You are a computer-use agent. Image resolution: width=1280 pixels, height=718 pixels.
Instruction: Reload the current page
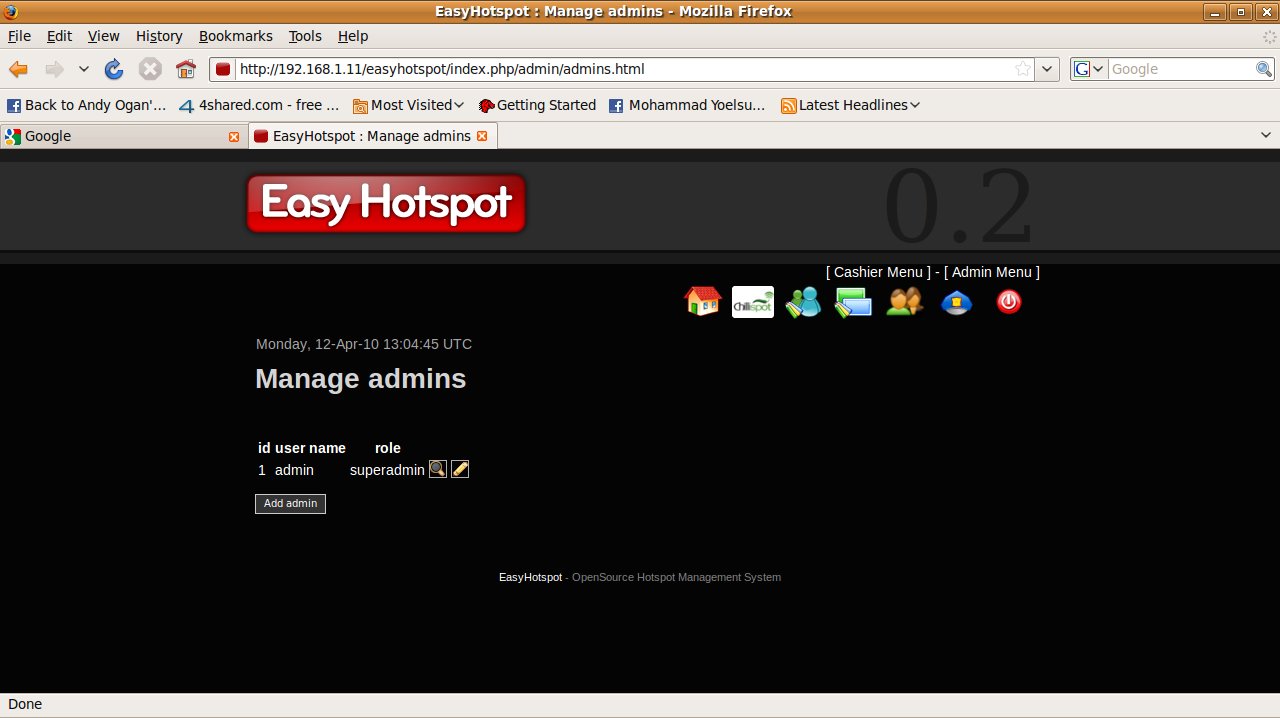pos(114,69)
